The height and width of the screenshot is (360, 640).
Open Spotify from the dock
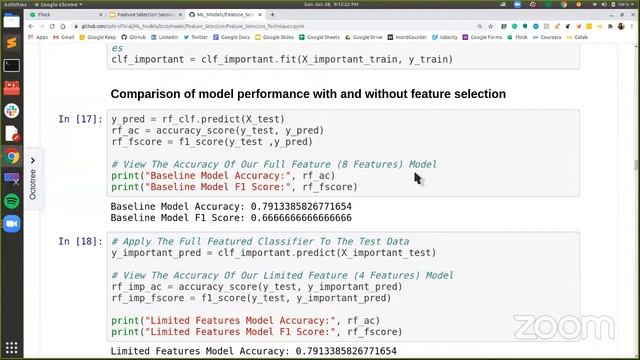[x=11, y=201]
